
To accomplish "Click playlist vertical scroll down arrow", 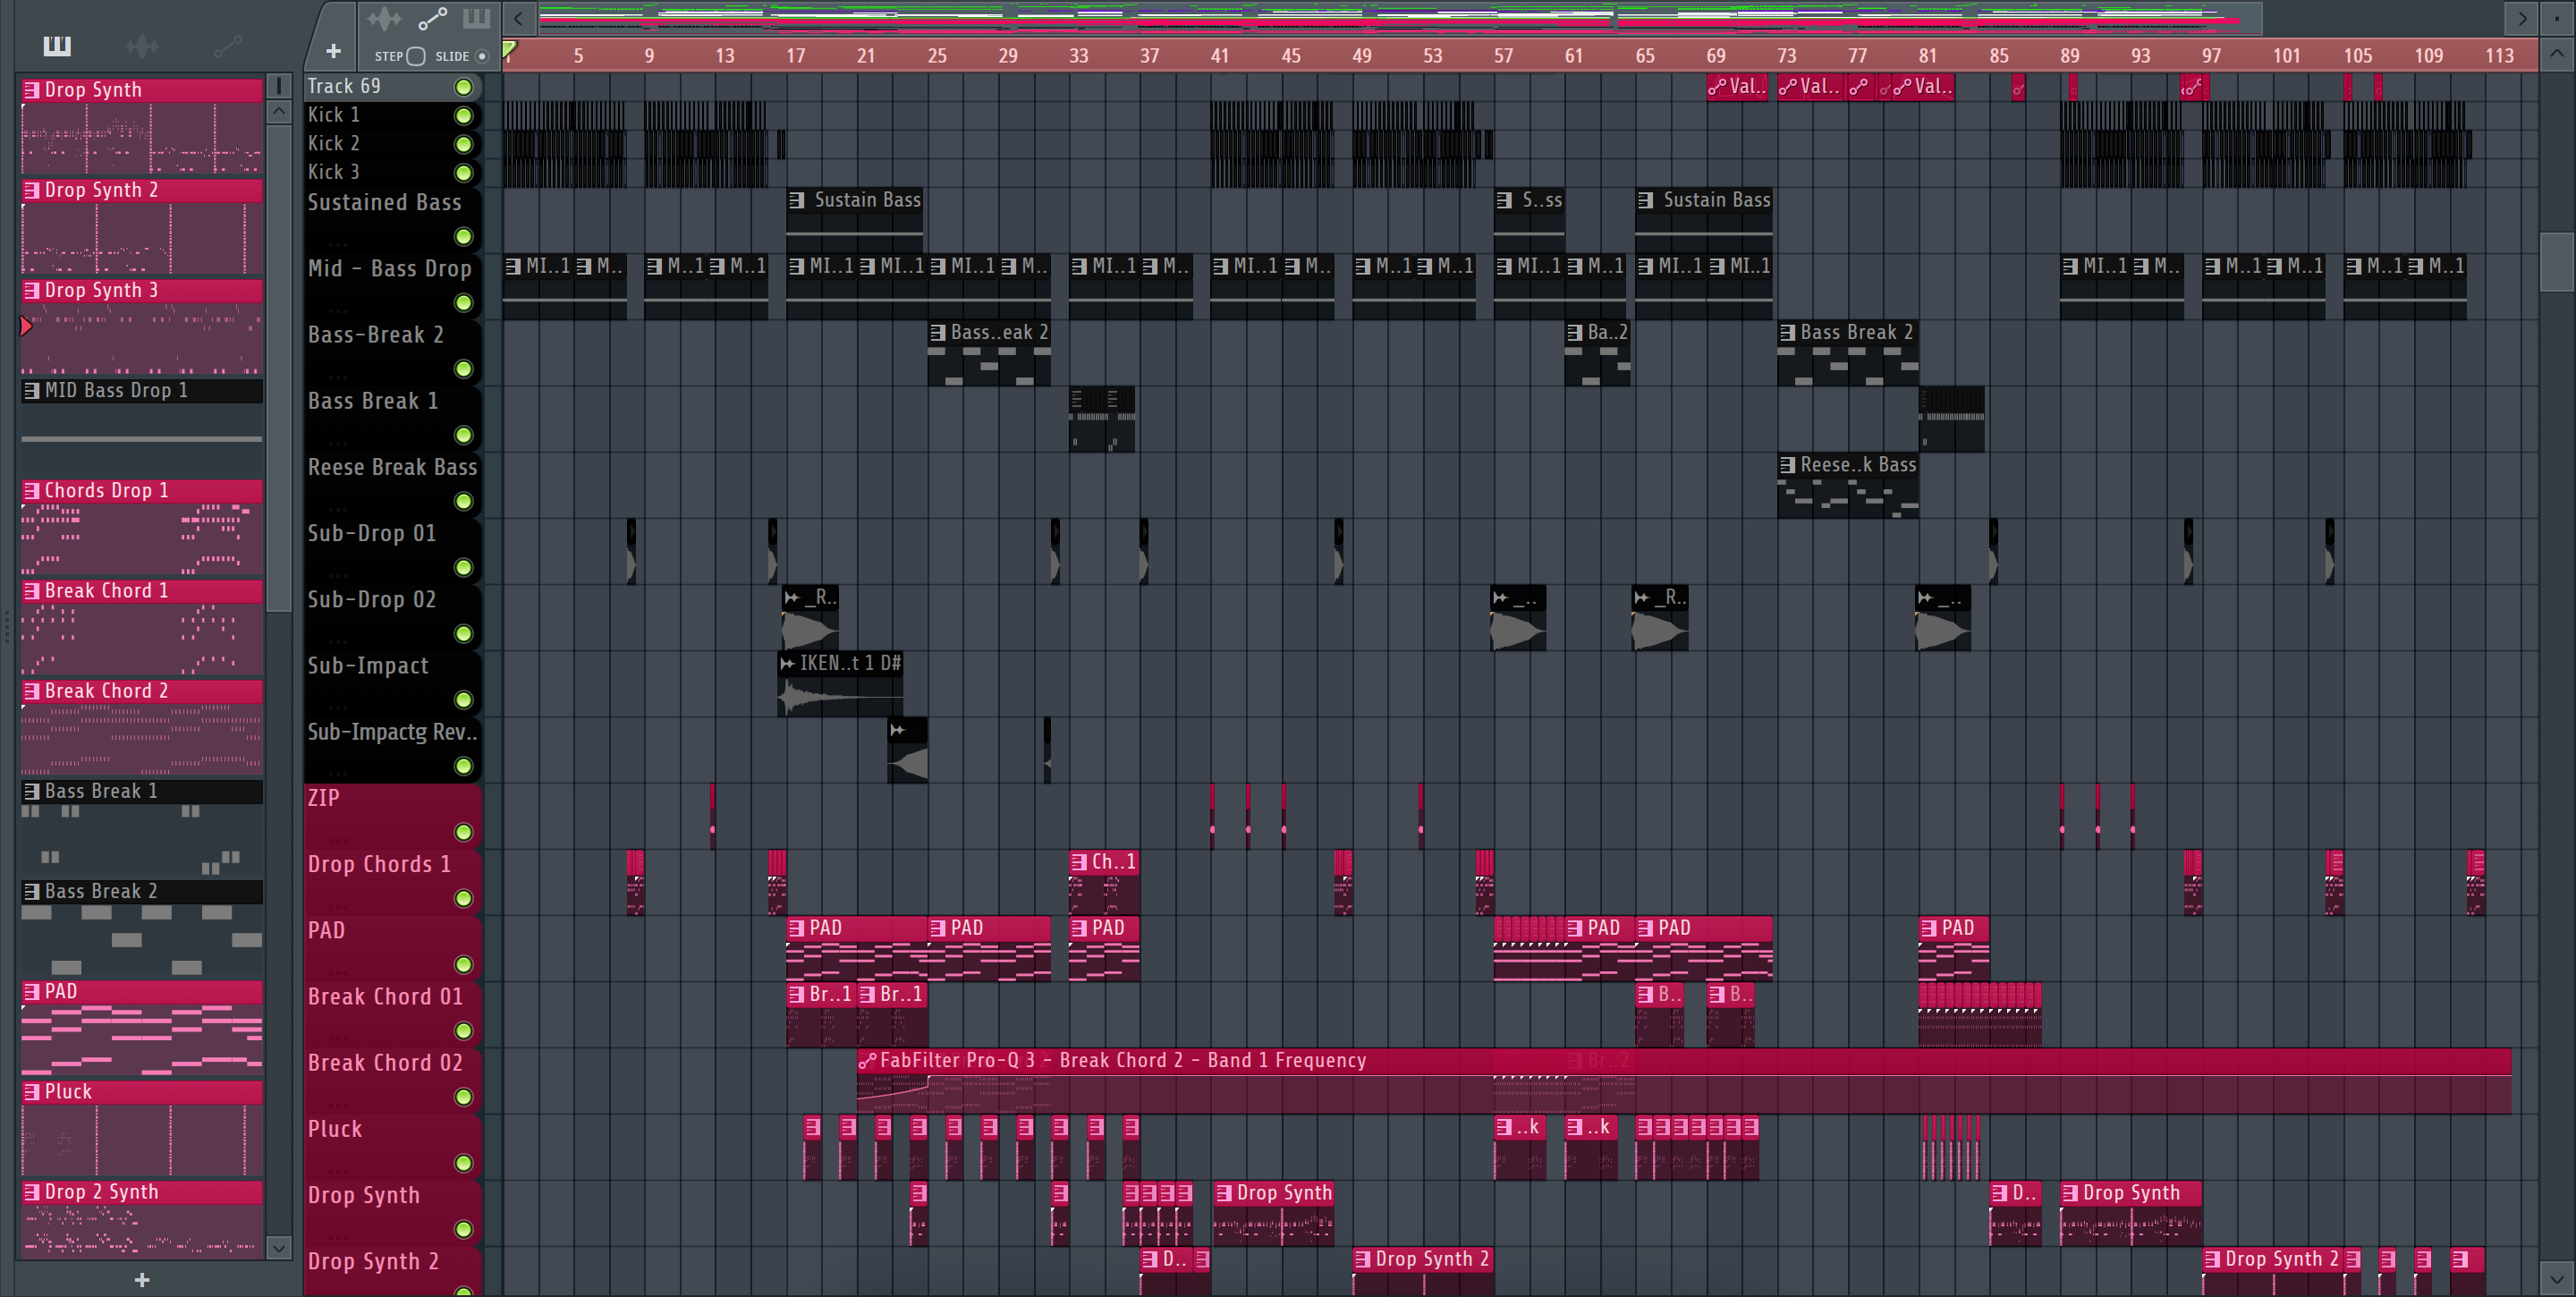I will [x=2557, y=1278].
